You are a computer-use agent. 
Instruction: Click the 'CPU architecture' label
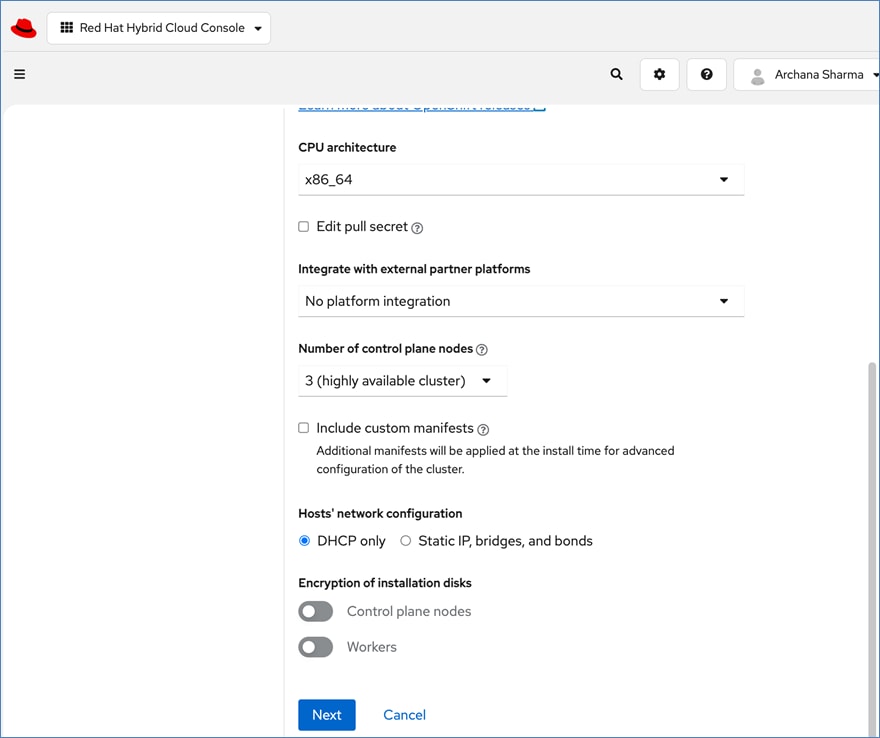point(347,147)
